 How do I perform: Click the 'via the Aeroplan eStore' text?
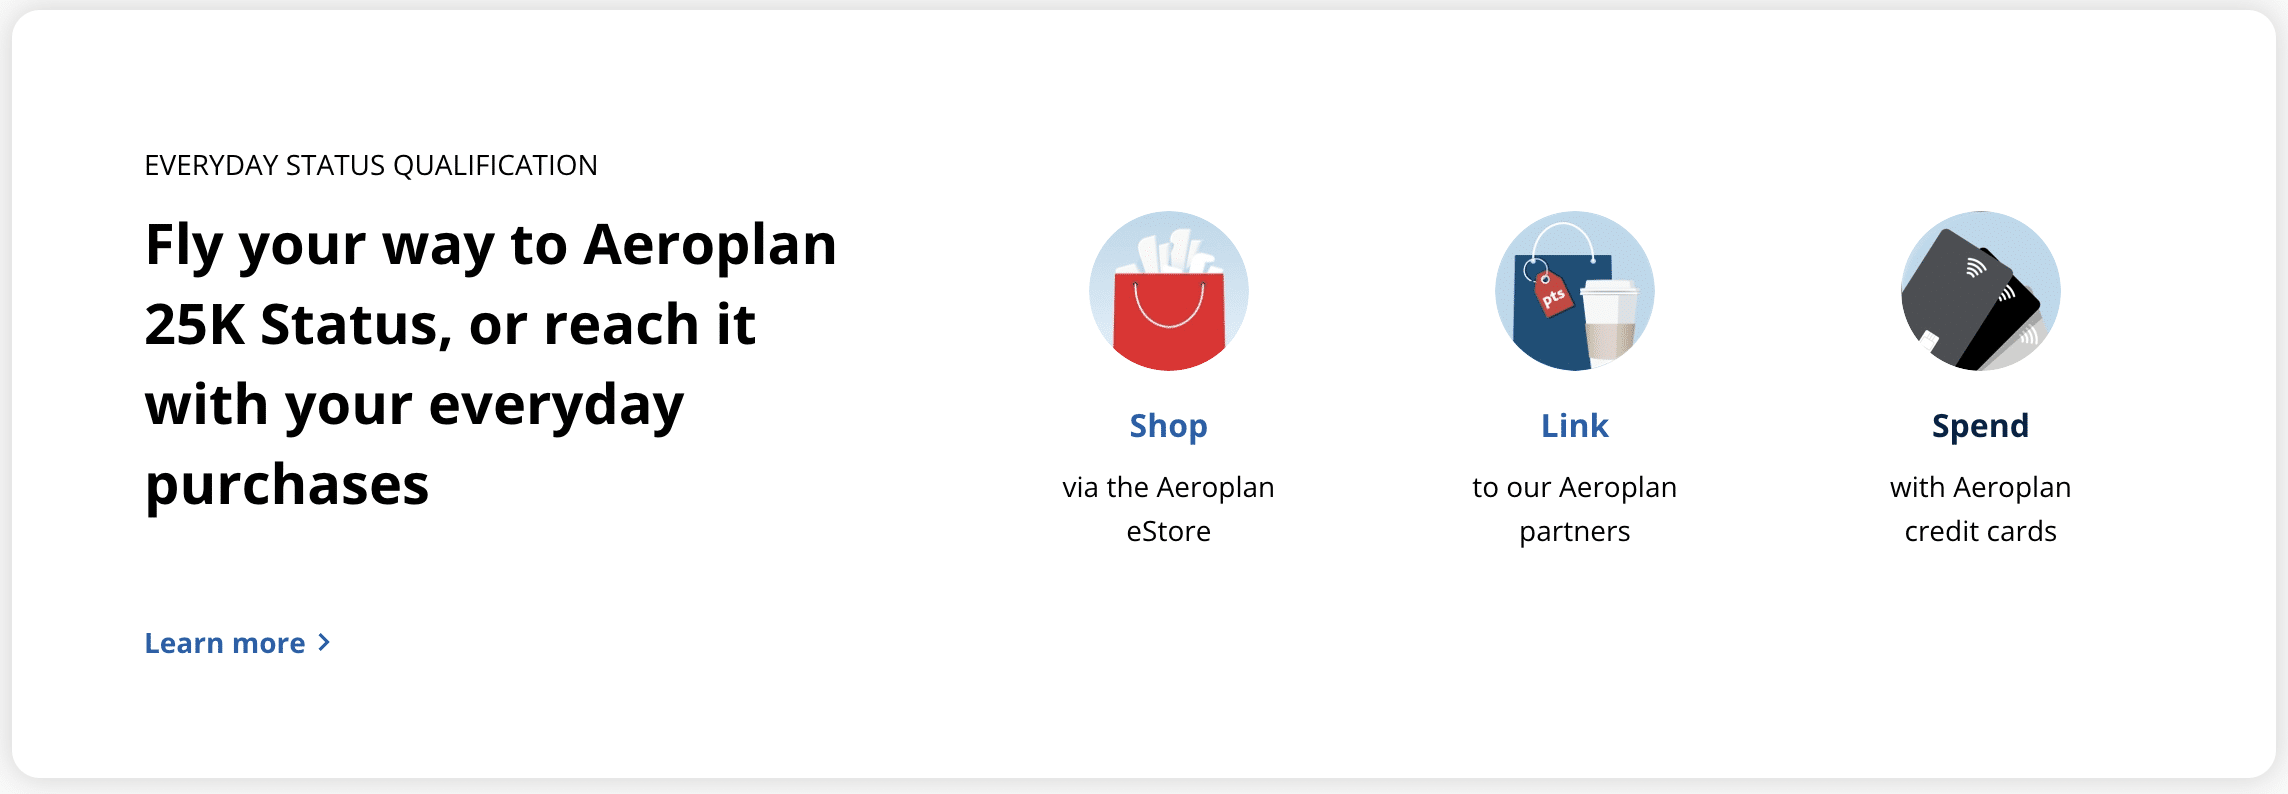click(1168, 509)
